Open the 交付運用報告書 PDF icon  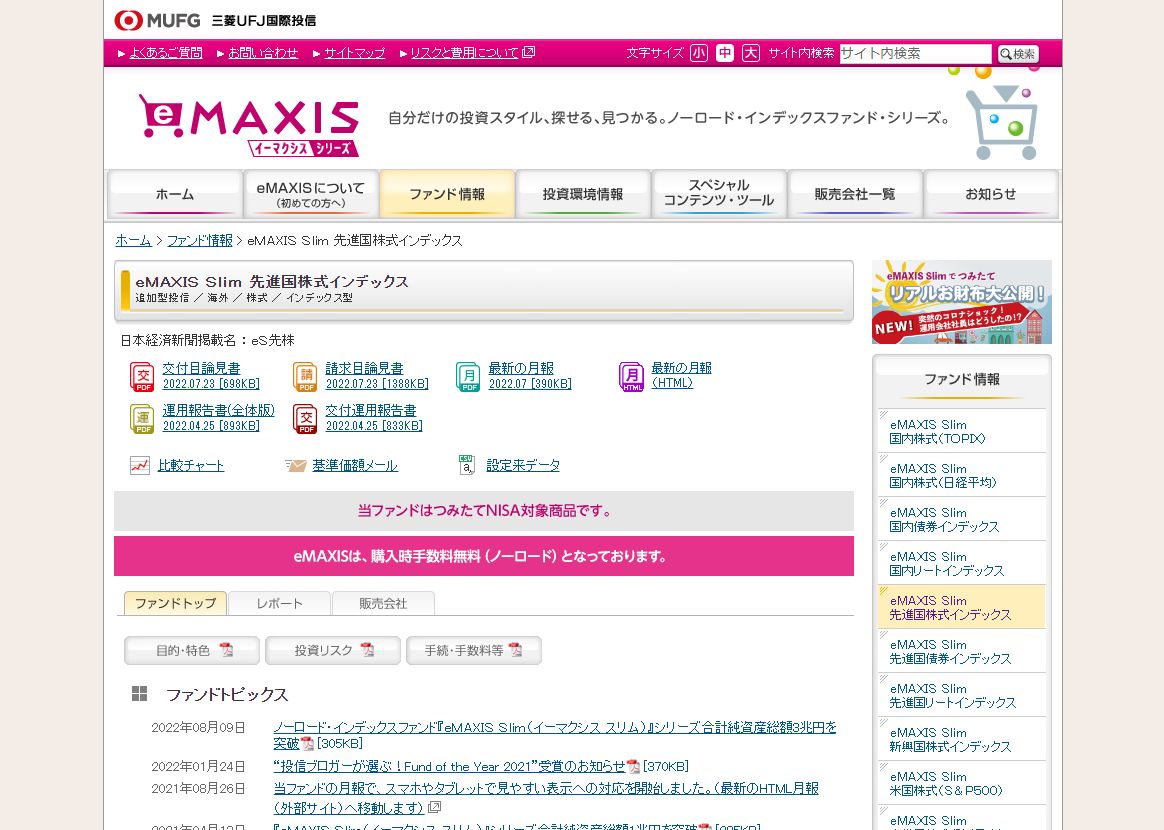(305, 419)
